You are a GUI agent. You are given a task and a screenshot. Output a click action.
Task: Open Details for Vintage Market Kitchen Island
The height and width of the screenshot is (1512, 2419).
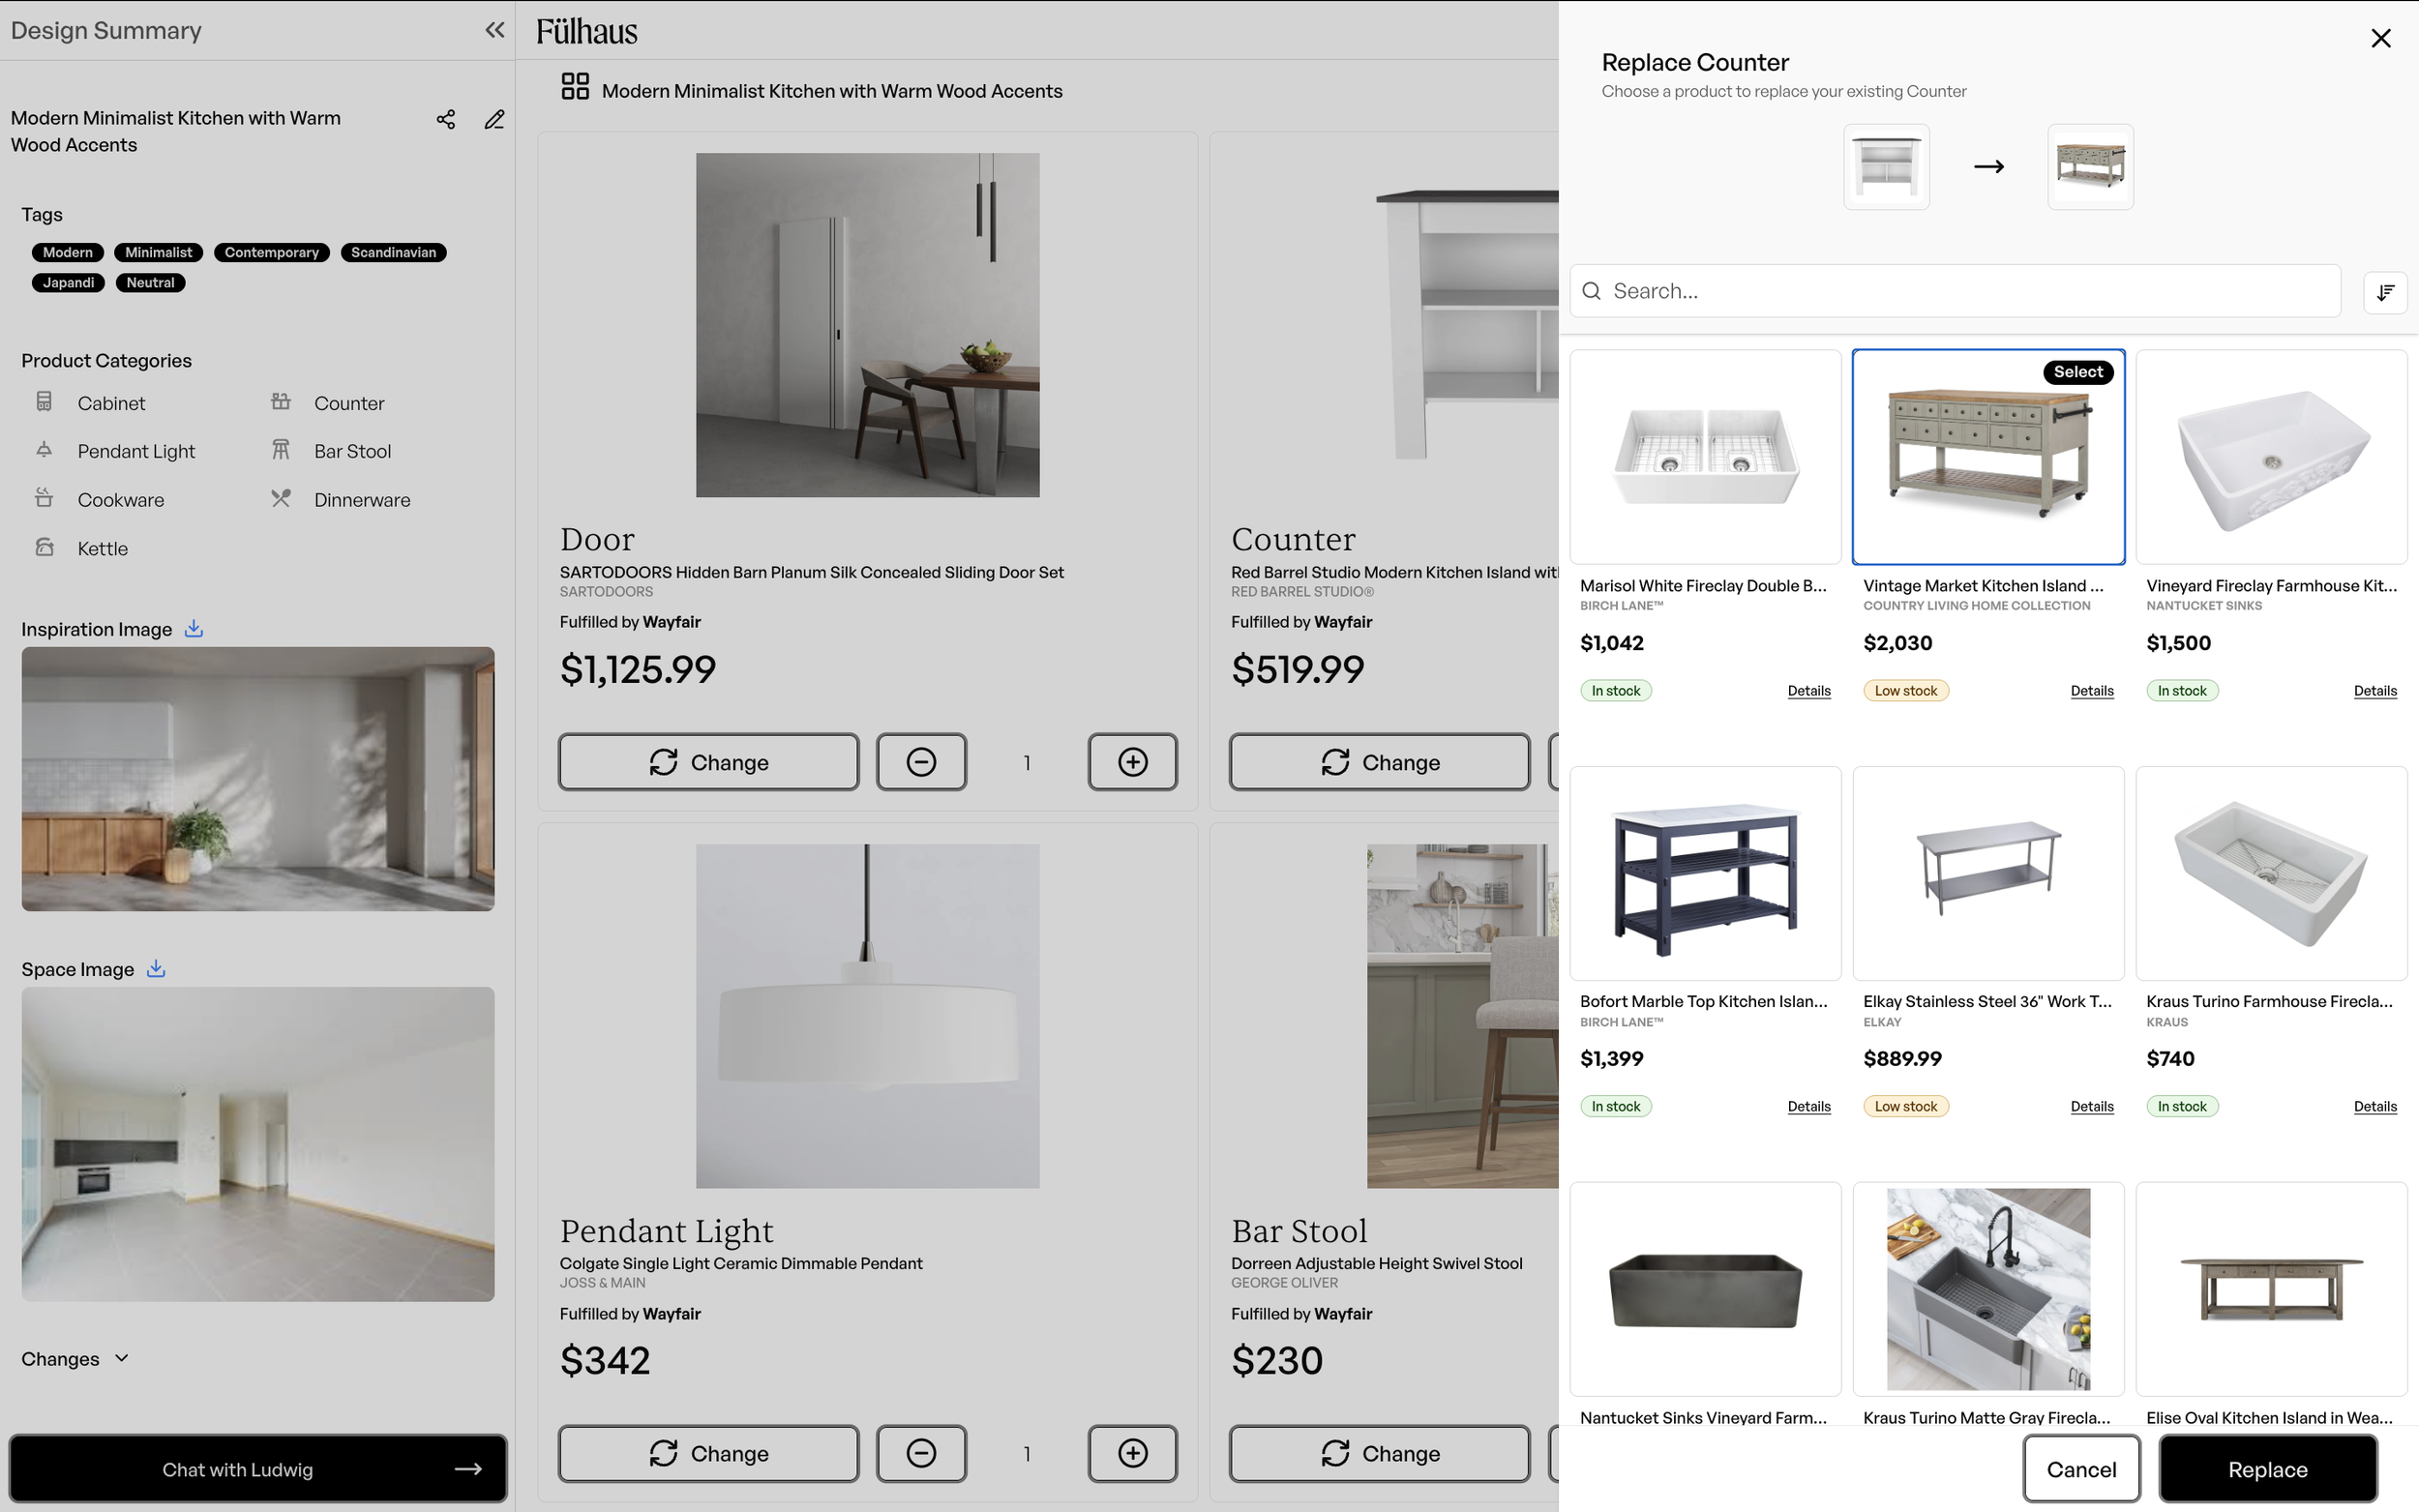2092,690
